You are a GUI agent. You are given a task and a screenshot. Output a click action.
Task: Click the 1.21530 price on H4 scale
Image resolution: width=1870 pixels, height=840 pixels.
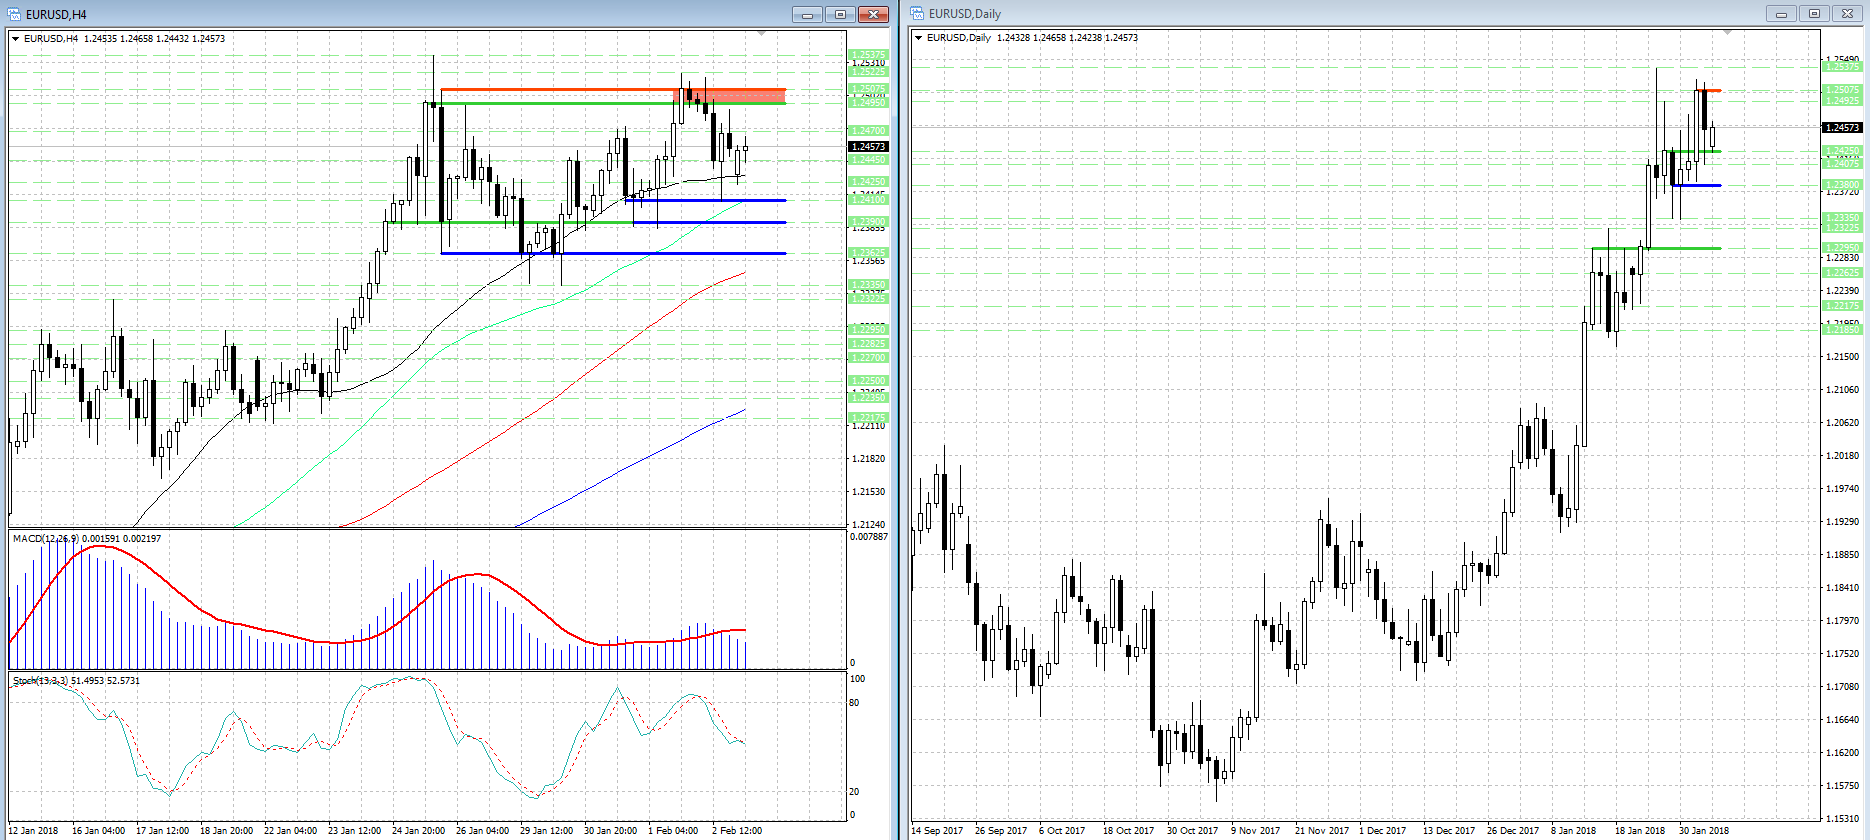(x=868, y=492)
